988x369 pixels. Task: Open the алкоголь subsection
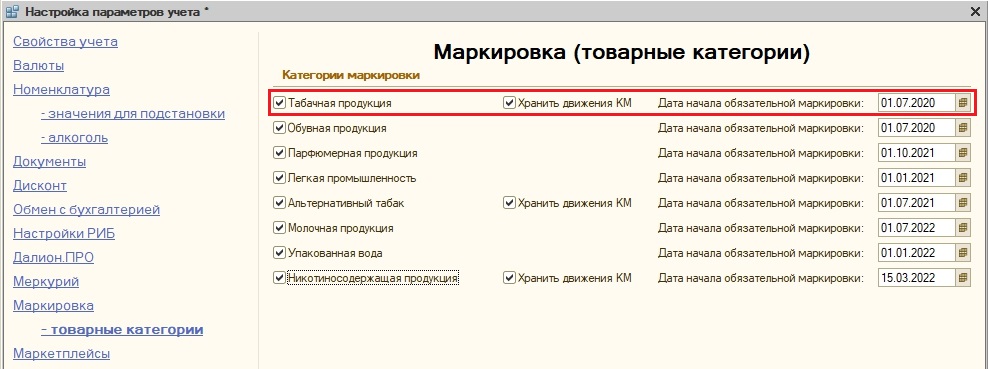click(x=74, y=137)
